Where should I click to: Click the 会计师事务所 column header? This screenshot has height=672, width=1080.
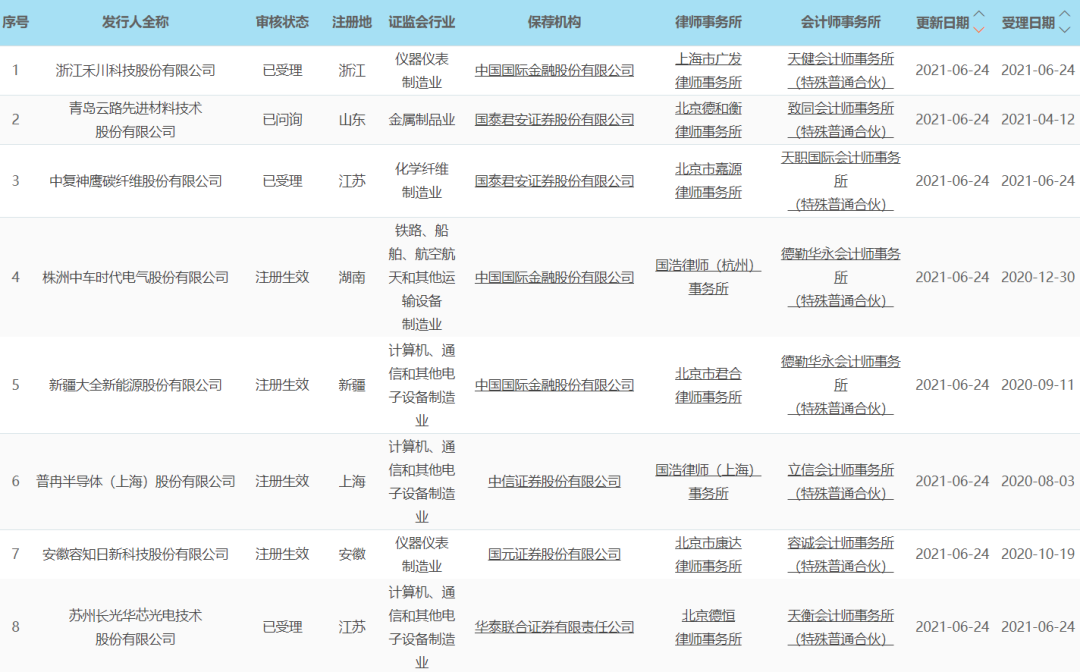point(840,22)
